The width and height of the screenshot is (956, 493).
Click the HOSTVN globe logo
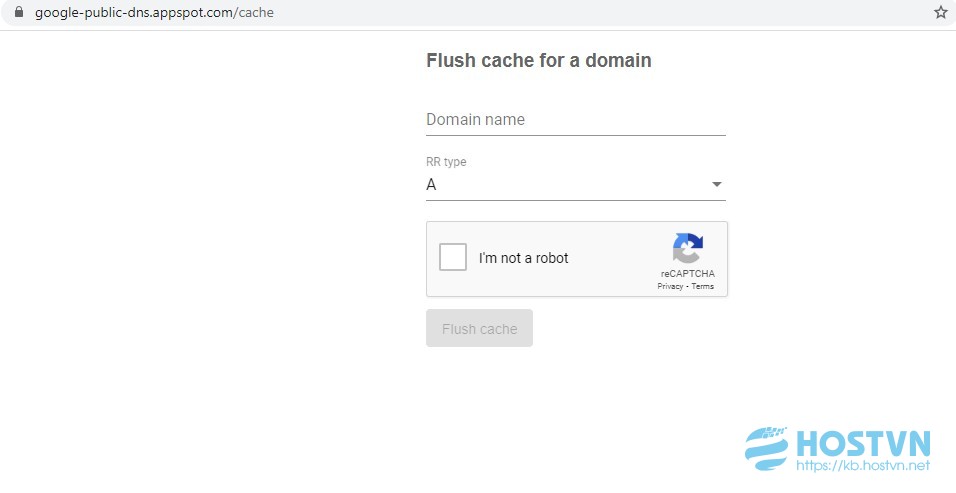coord(767,449)
